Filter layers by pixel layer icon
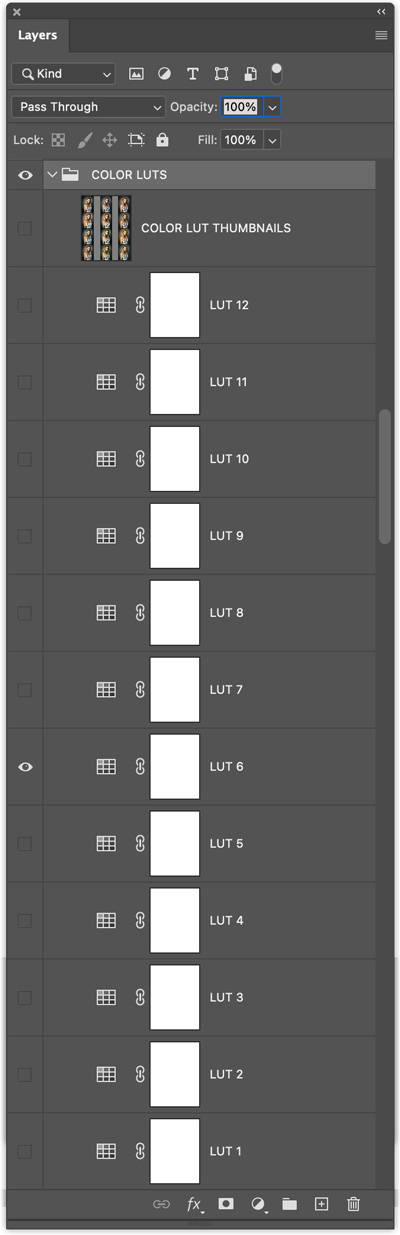This screenshot has height=1235, width=400. tap(137, 74)
